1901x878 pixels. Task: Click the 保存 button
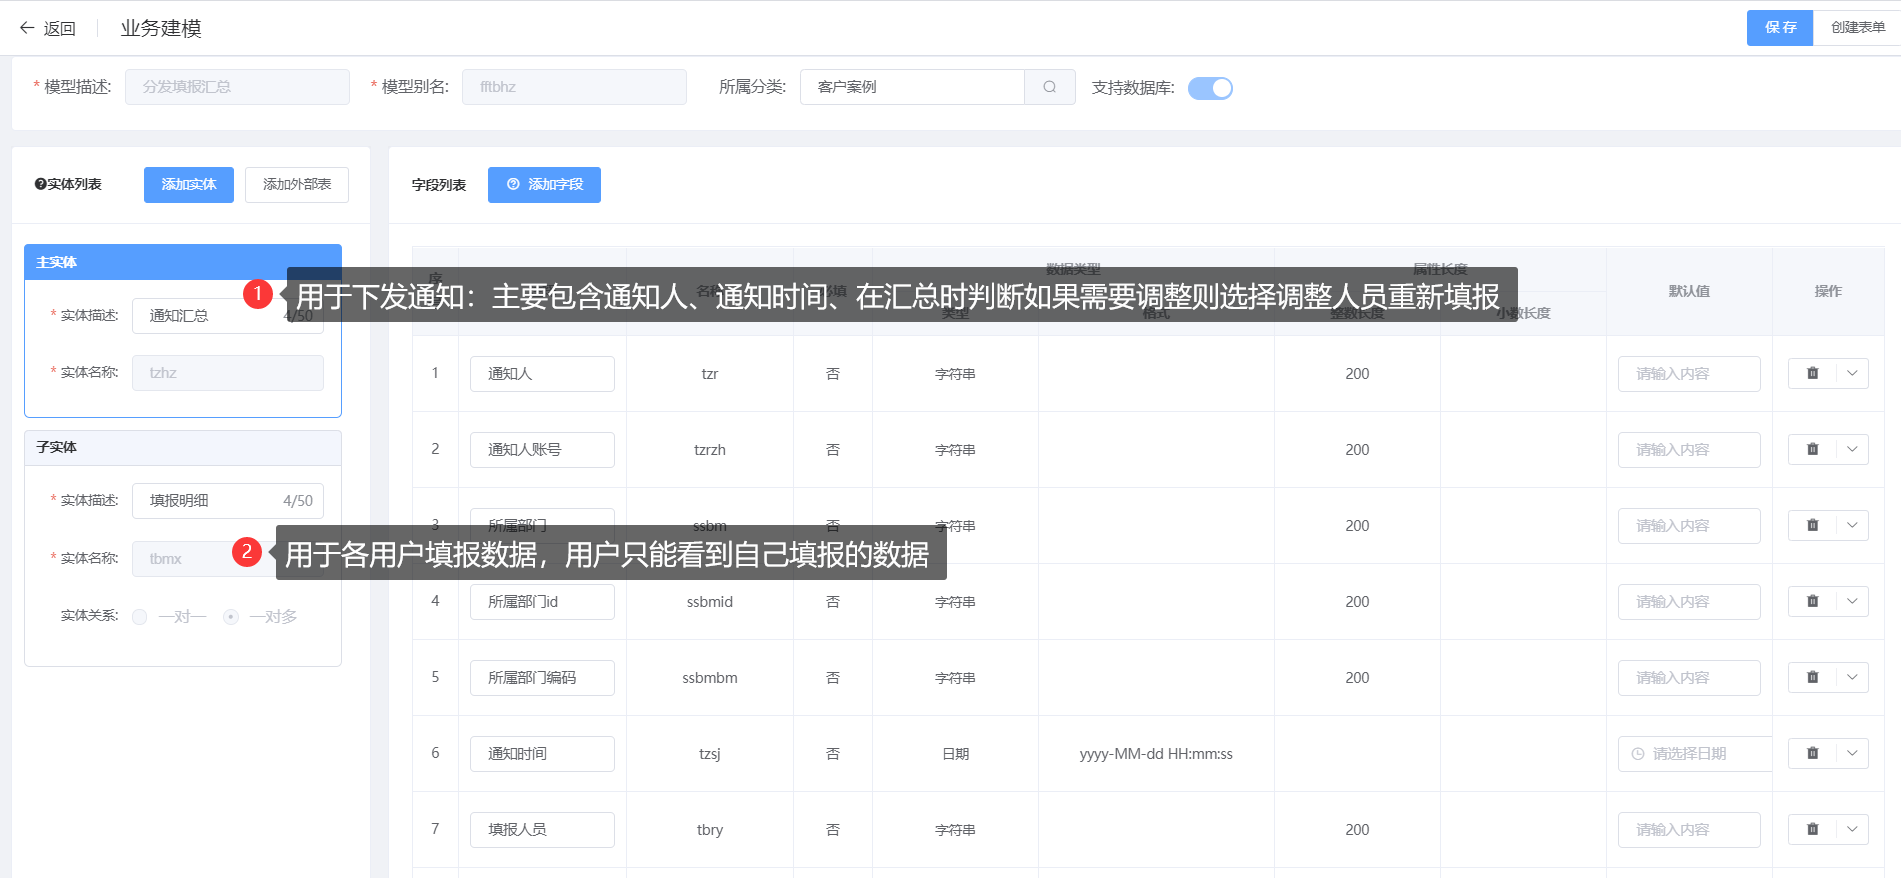click(x=1779, y=28)
